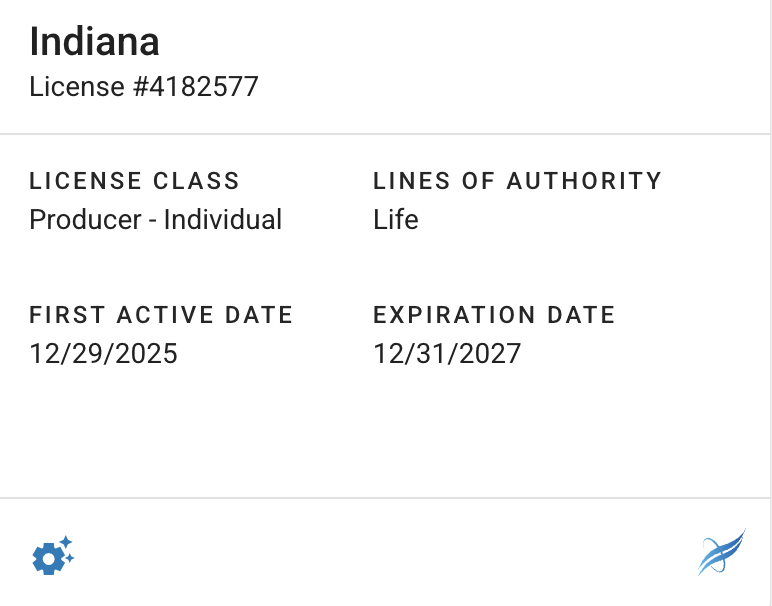The height and width of the screenshot is (606, 772).
Task: Click the License #4182577 text
Action: [144, 87]
